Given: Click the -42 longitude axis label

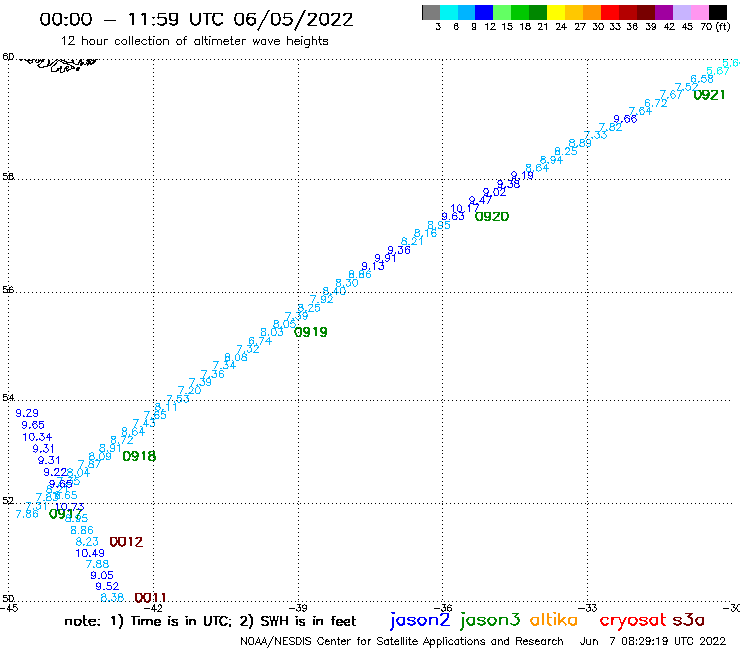Looking at the screenshot, I should [x=154, y=608].
